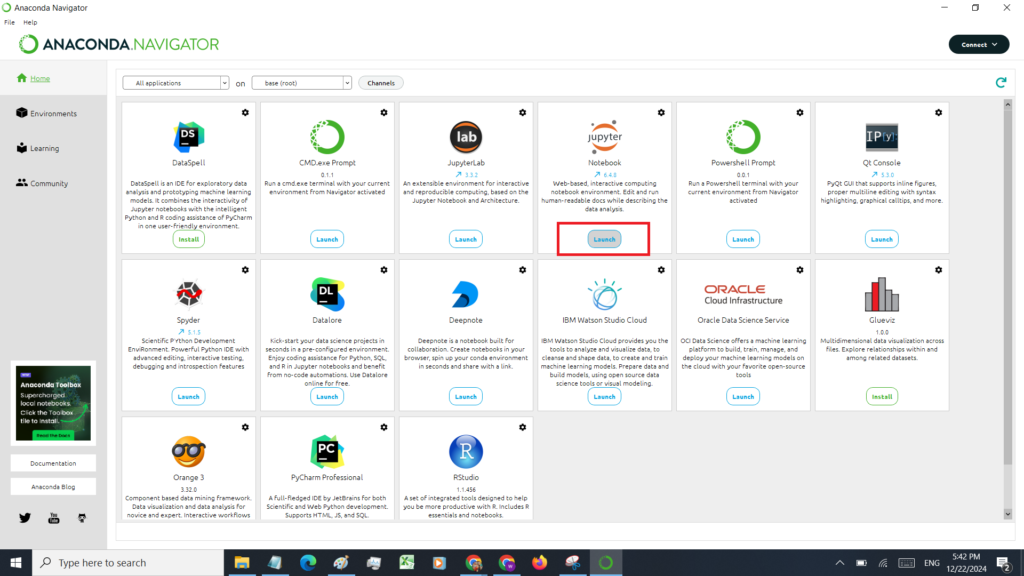This screenshot has height=576, width=1024.
Task: Switch to the Environments tab
Action: [53, 114]
